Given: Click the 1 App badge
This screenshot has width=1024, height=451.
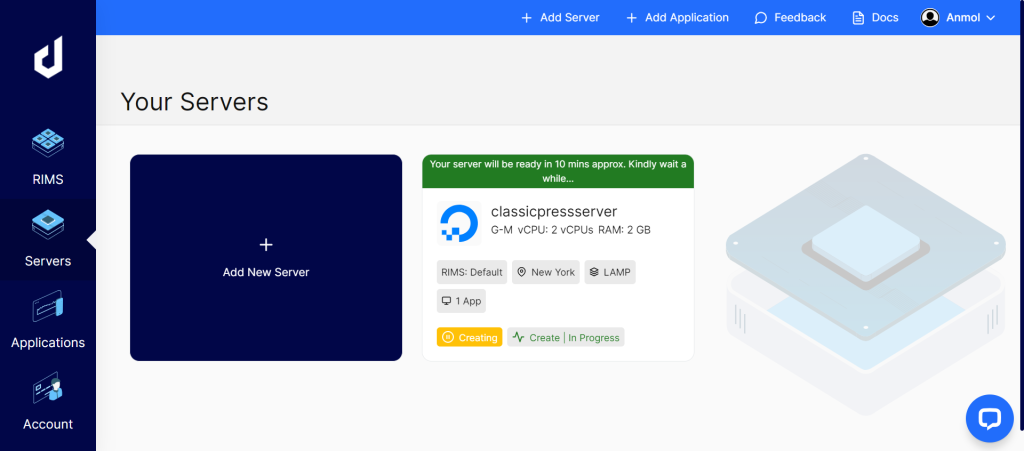Looking at the screenshot, I should coord(461,301).
